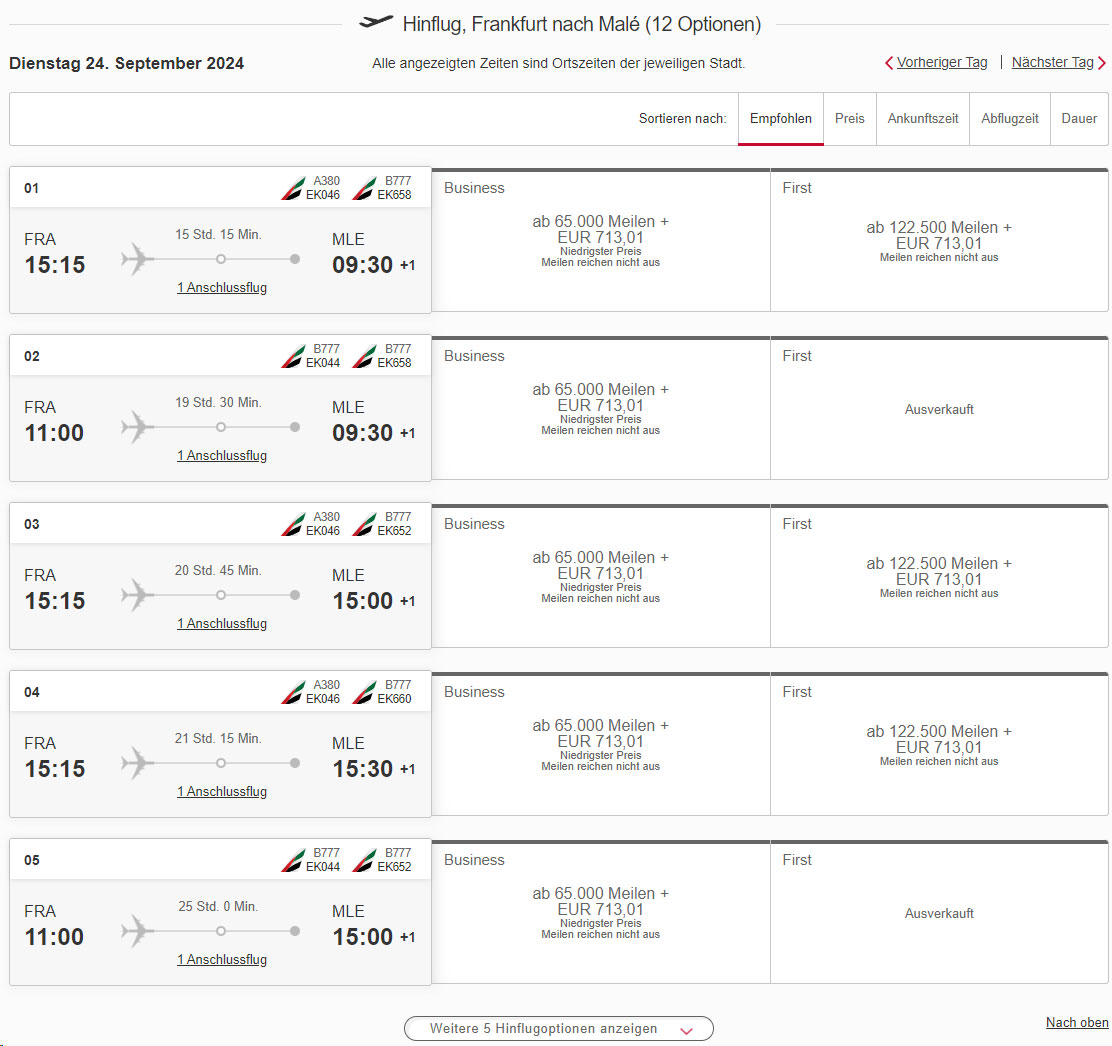
Task: Switch sorting to the Preis tab
Action: coord(849,118)
